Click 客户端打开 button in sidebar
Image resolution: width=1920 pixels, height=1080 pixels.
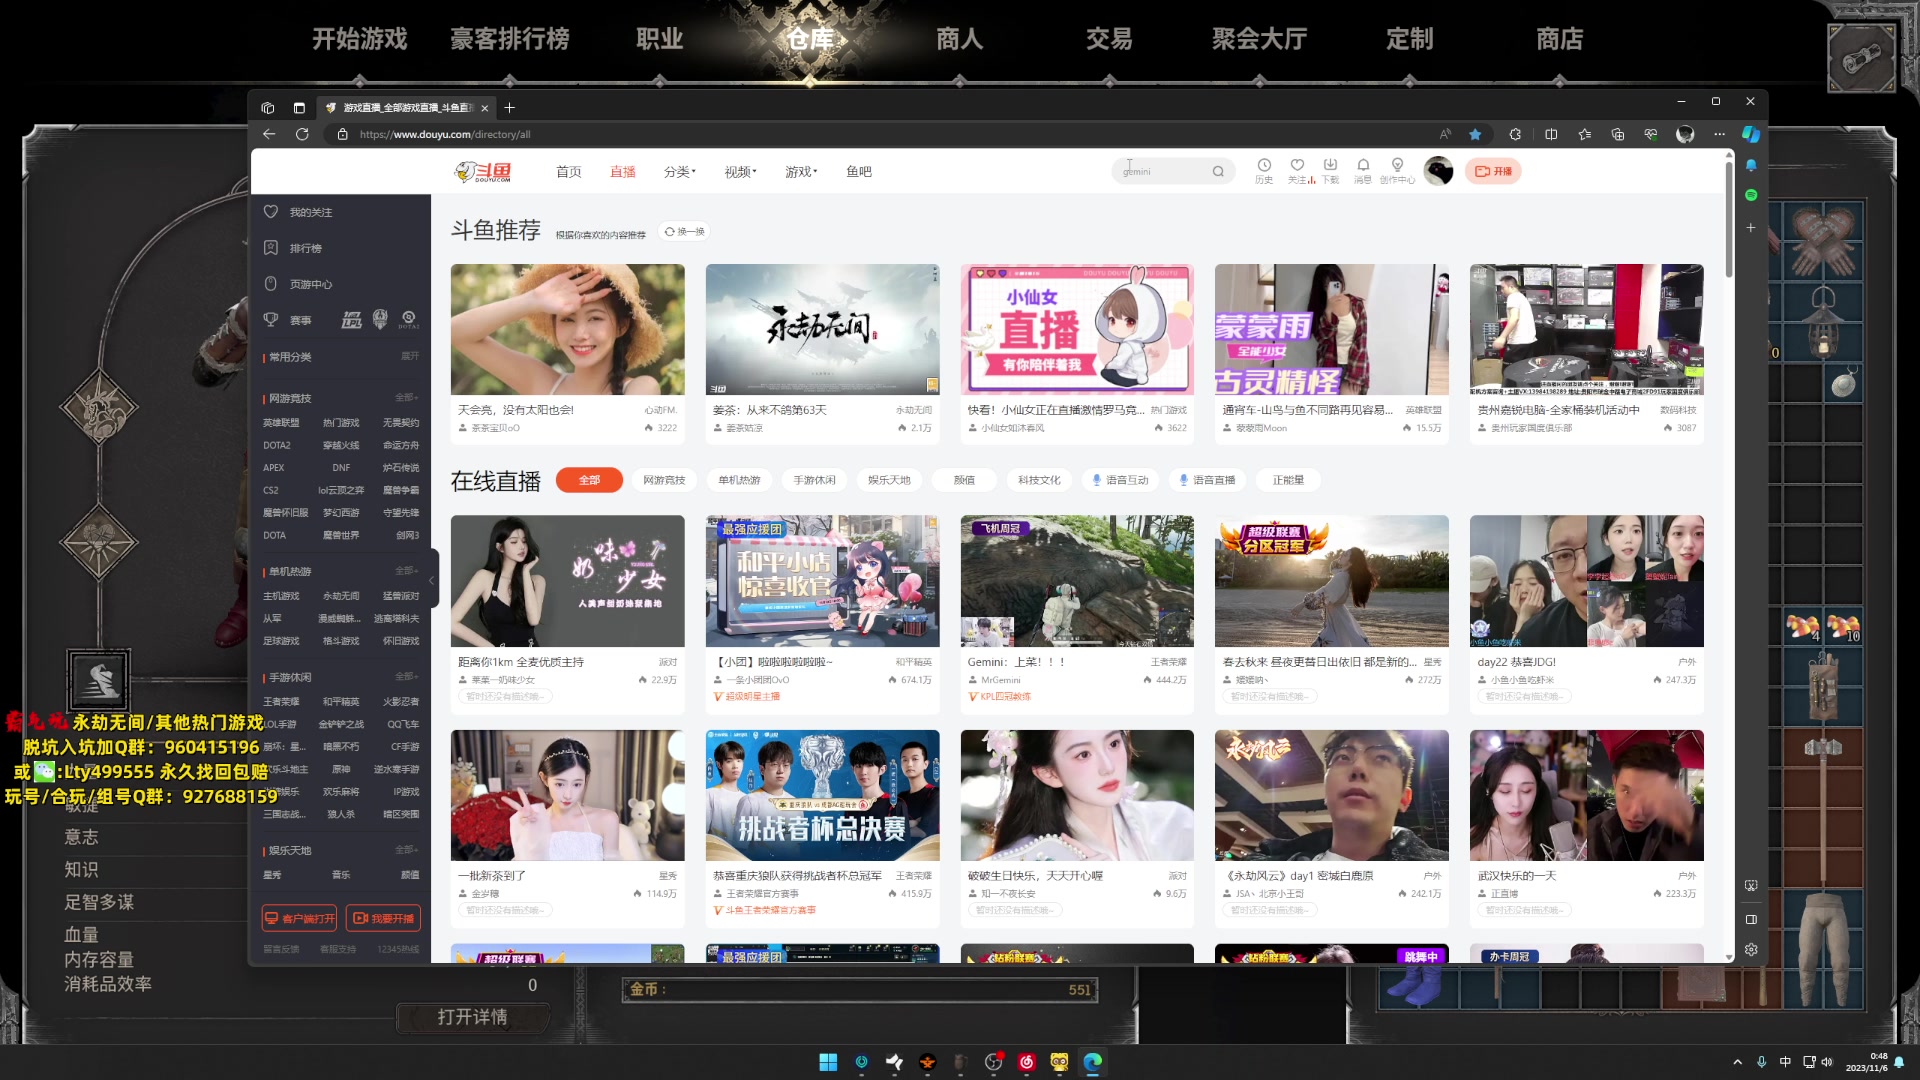click(300, 918)
